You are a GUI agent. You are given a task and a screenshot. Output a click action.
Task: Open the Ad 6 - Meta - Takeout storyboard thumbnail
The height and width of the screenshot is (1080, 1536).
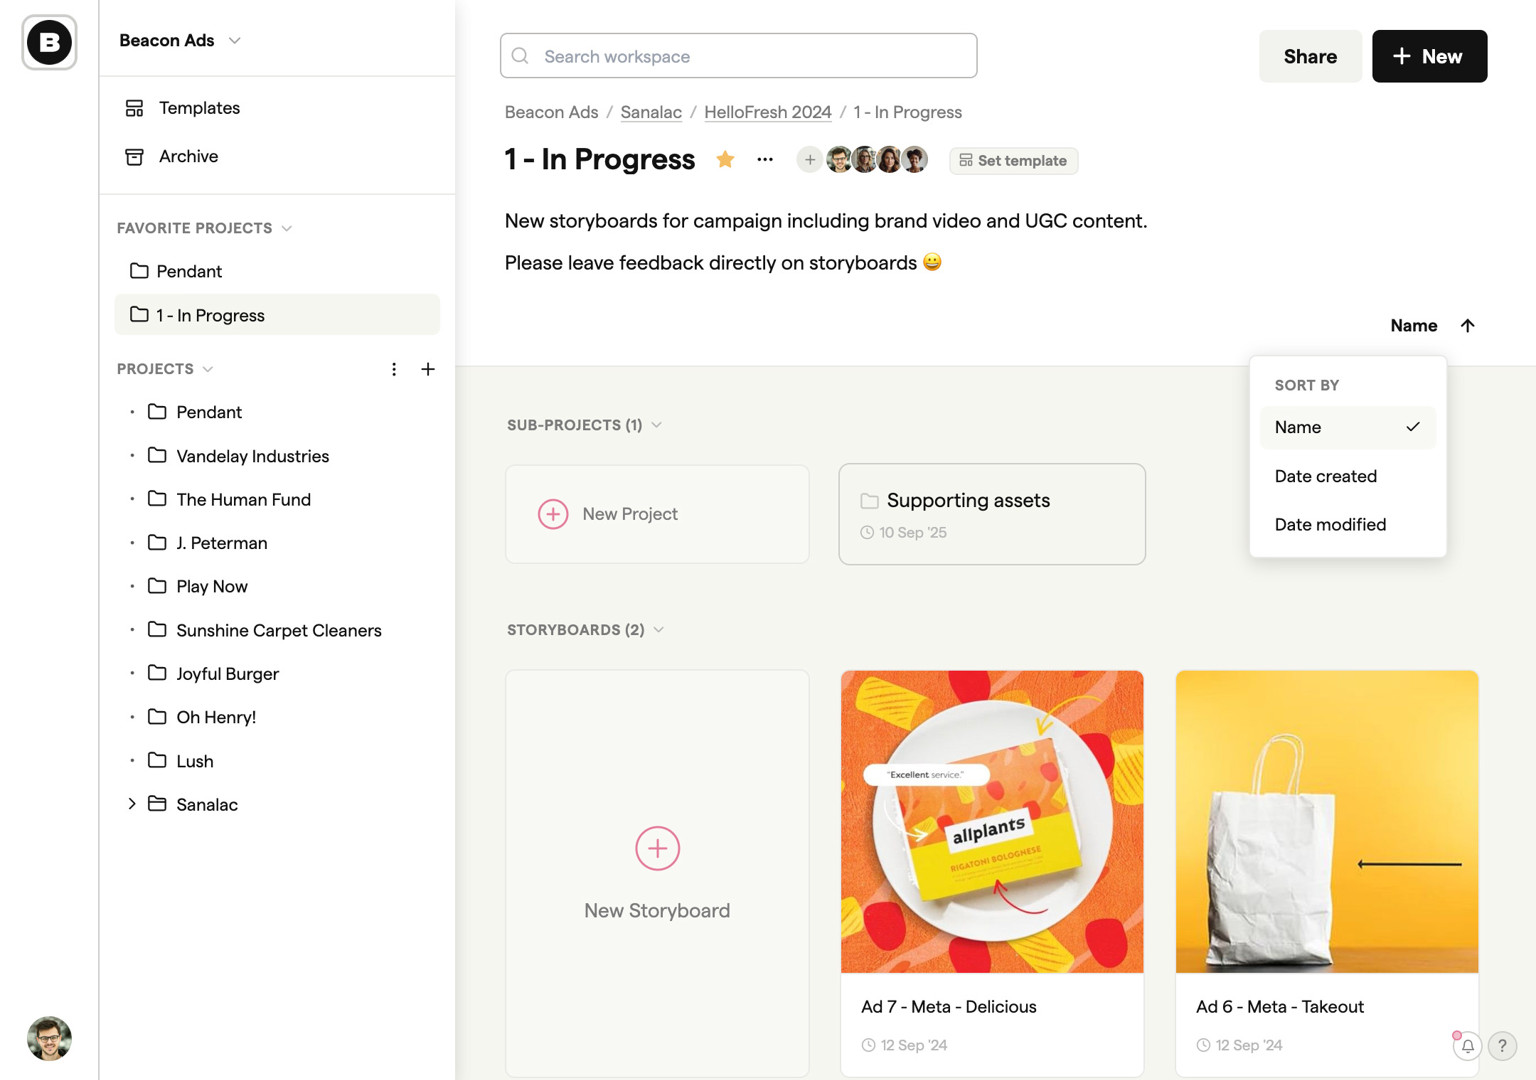1326,820
